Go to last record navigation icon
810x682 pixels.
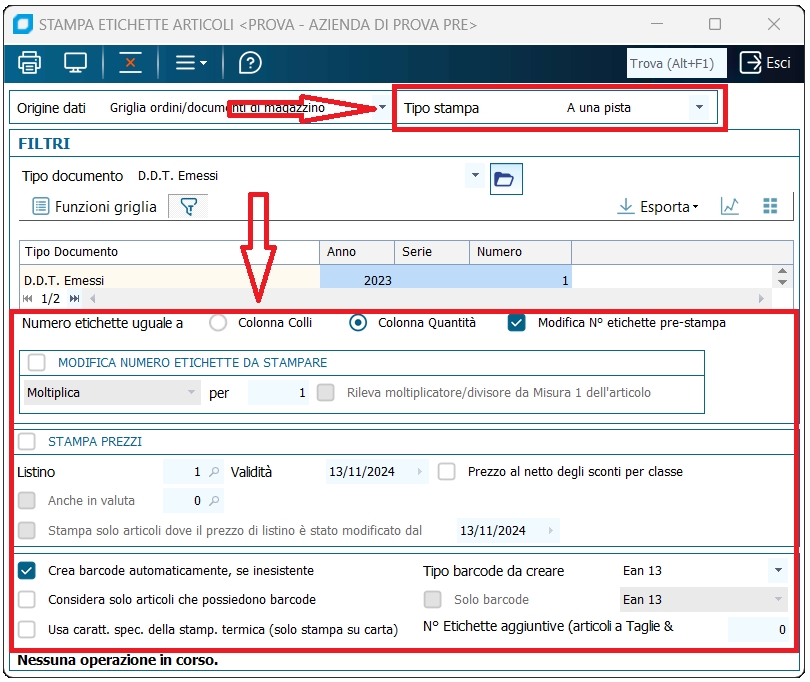coord(74,299)
